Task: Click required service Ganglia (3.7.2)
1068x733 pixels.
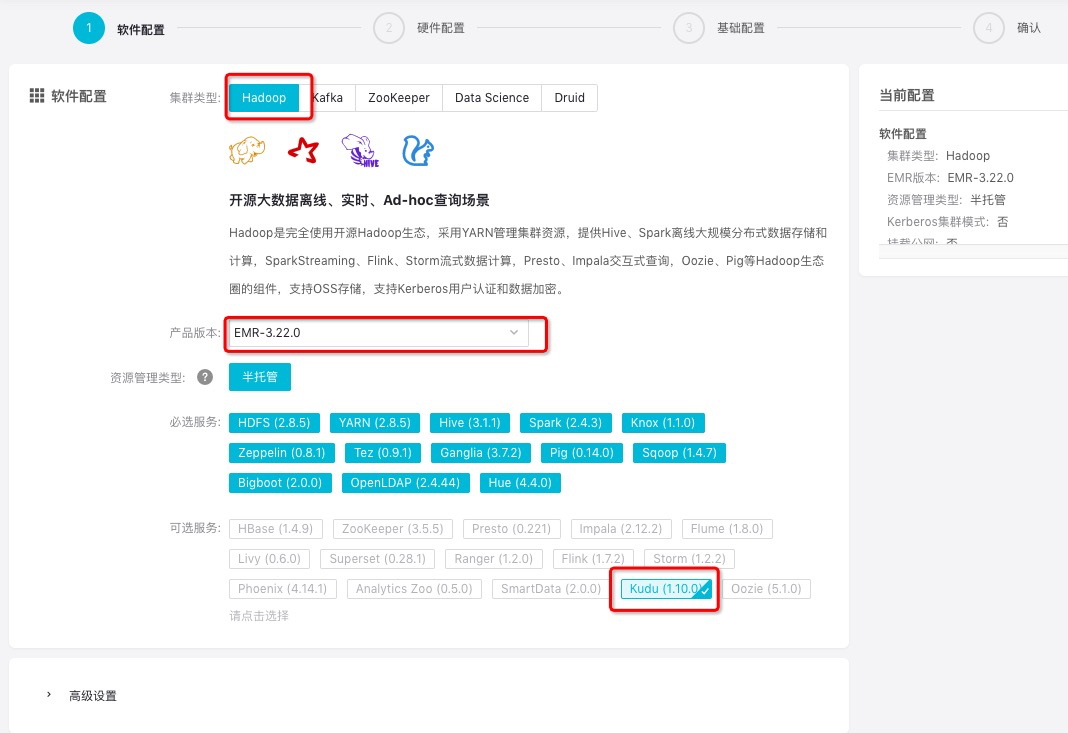Action: pos(481,452)
